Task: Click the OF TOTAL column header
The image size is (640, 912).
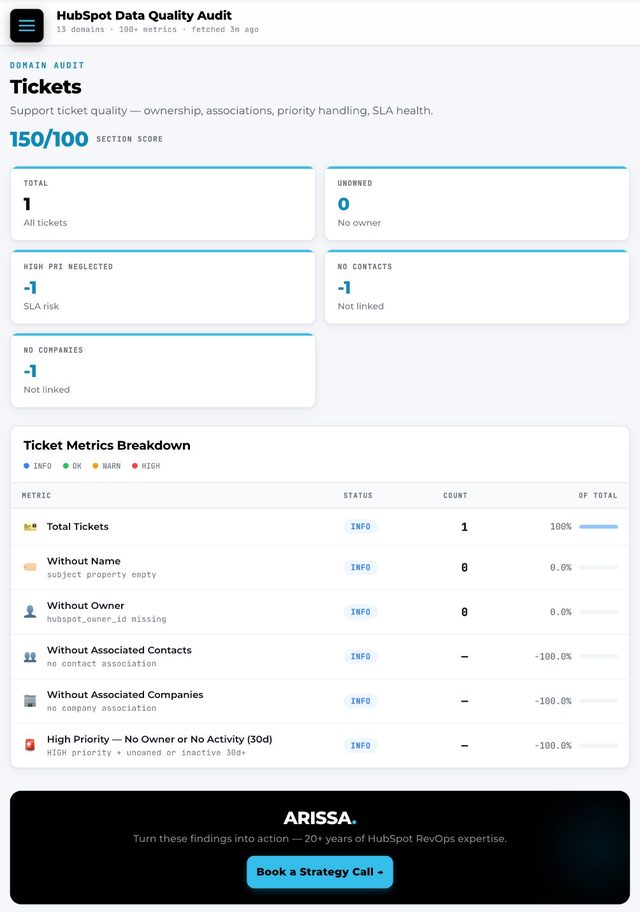Action: [x=598, y=496]
